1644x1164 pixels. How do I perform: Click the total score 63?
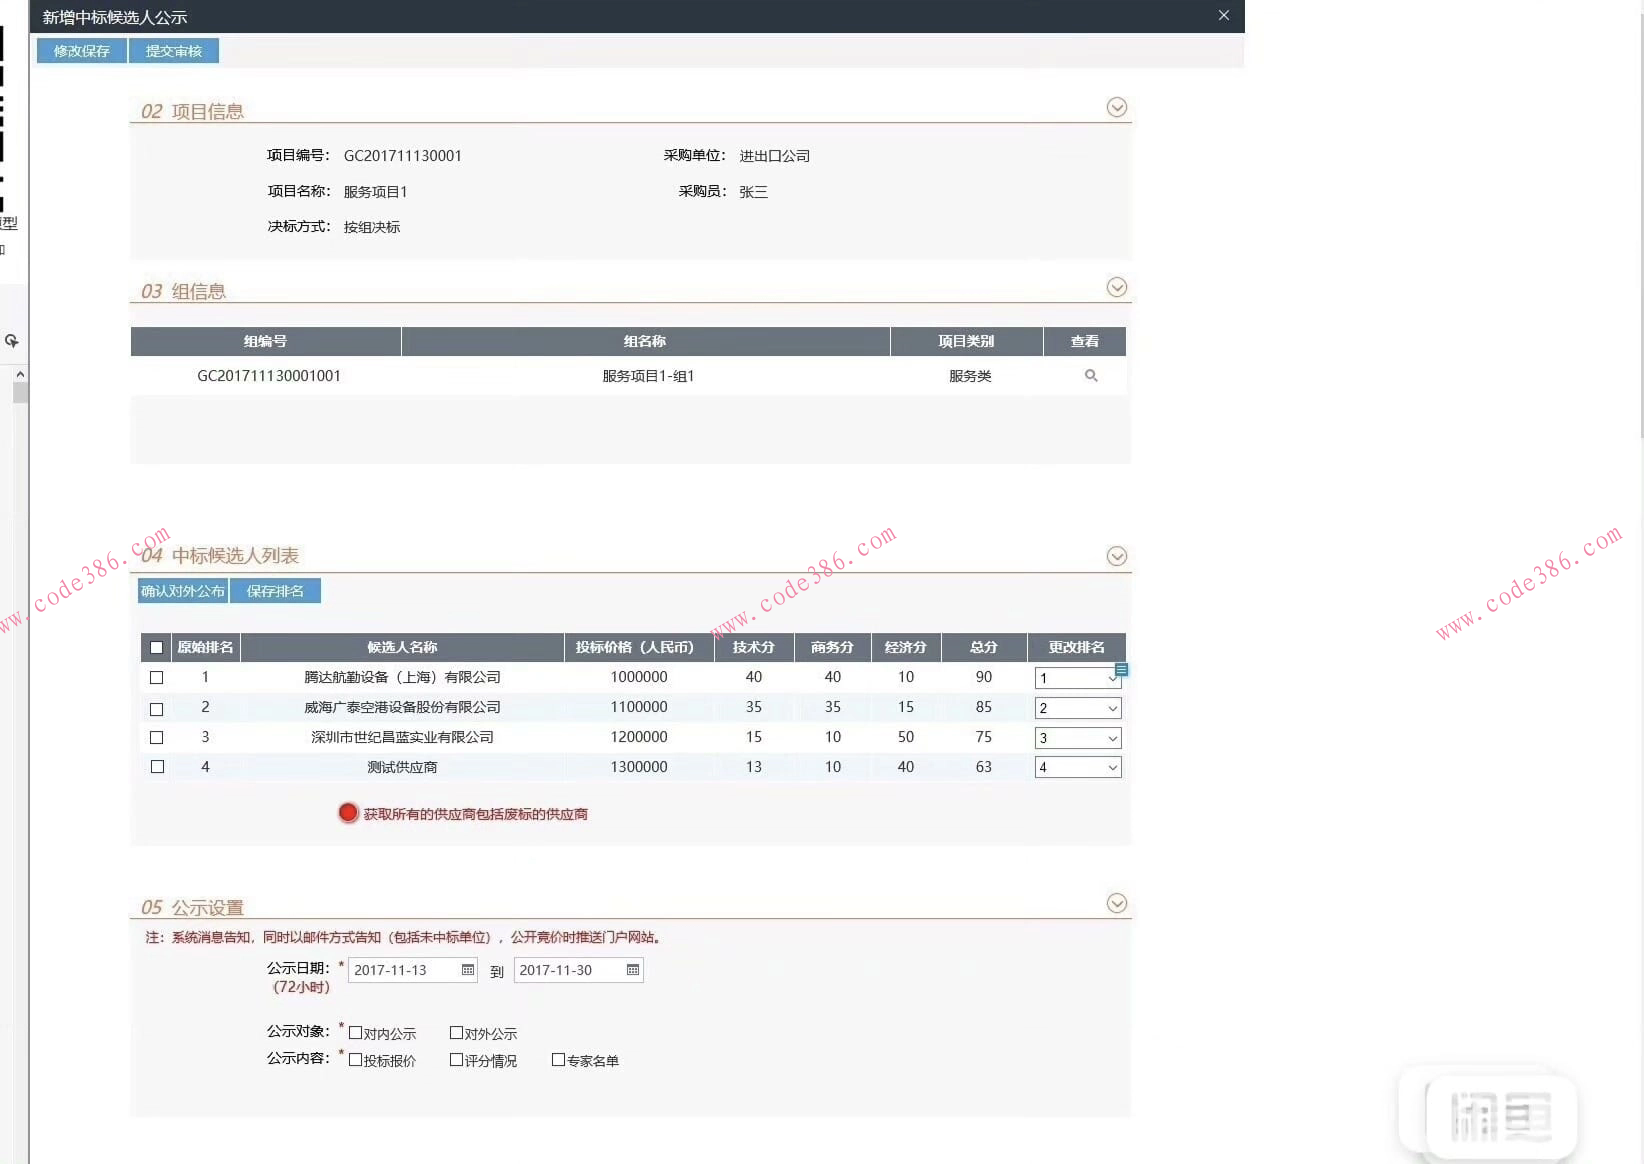[984, 767]
